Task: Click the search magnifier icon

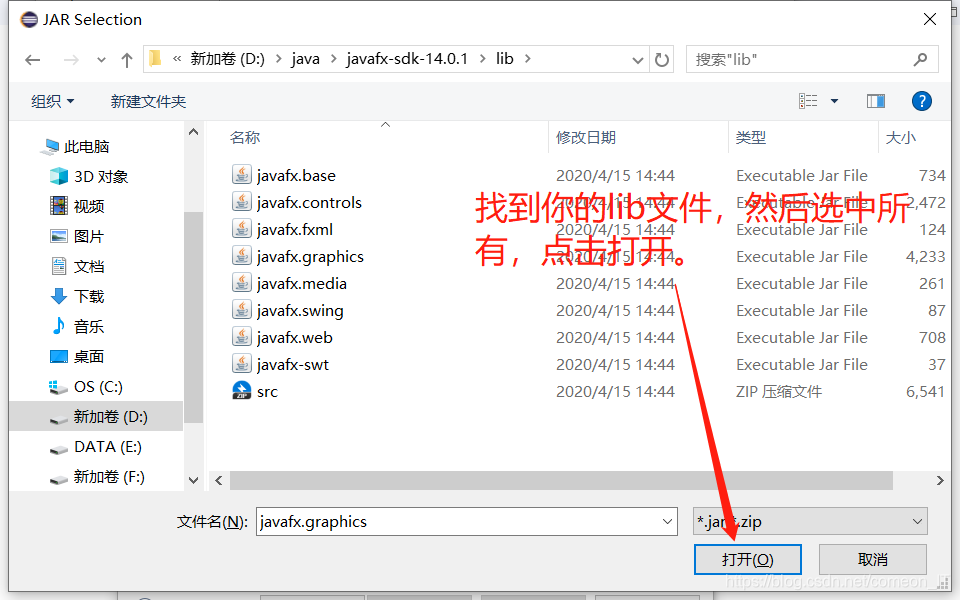Action: coord(920,59)
